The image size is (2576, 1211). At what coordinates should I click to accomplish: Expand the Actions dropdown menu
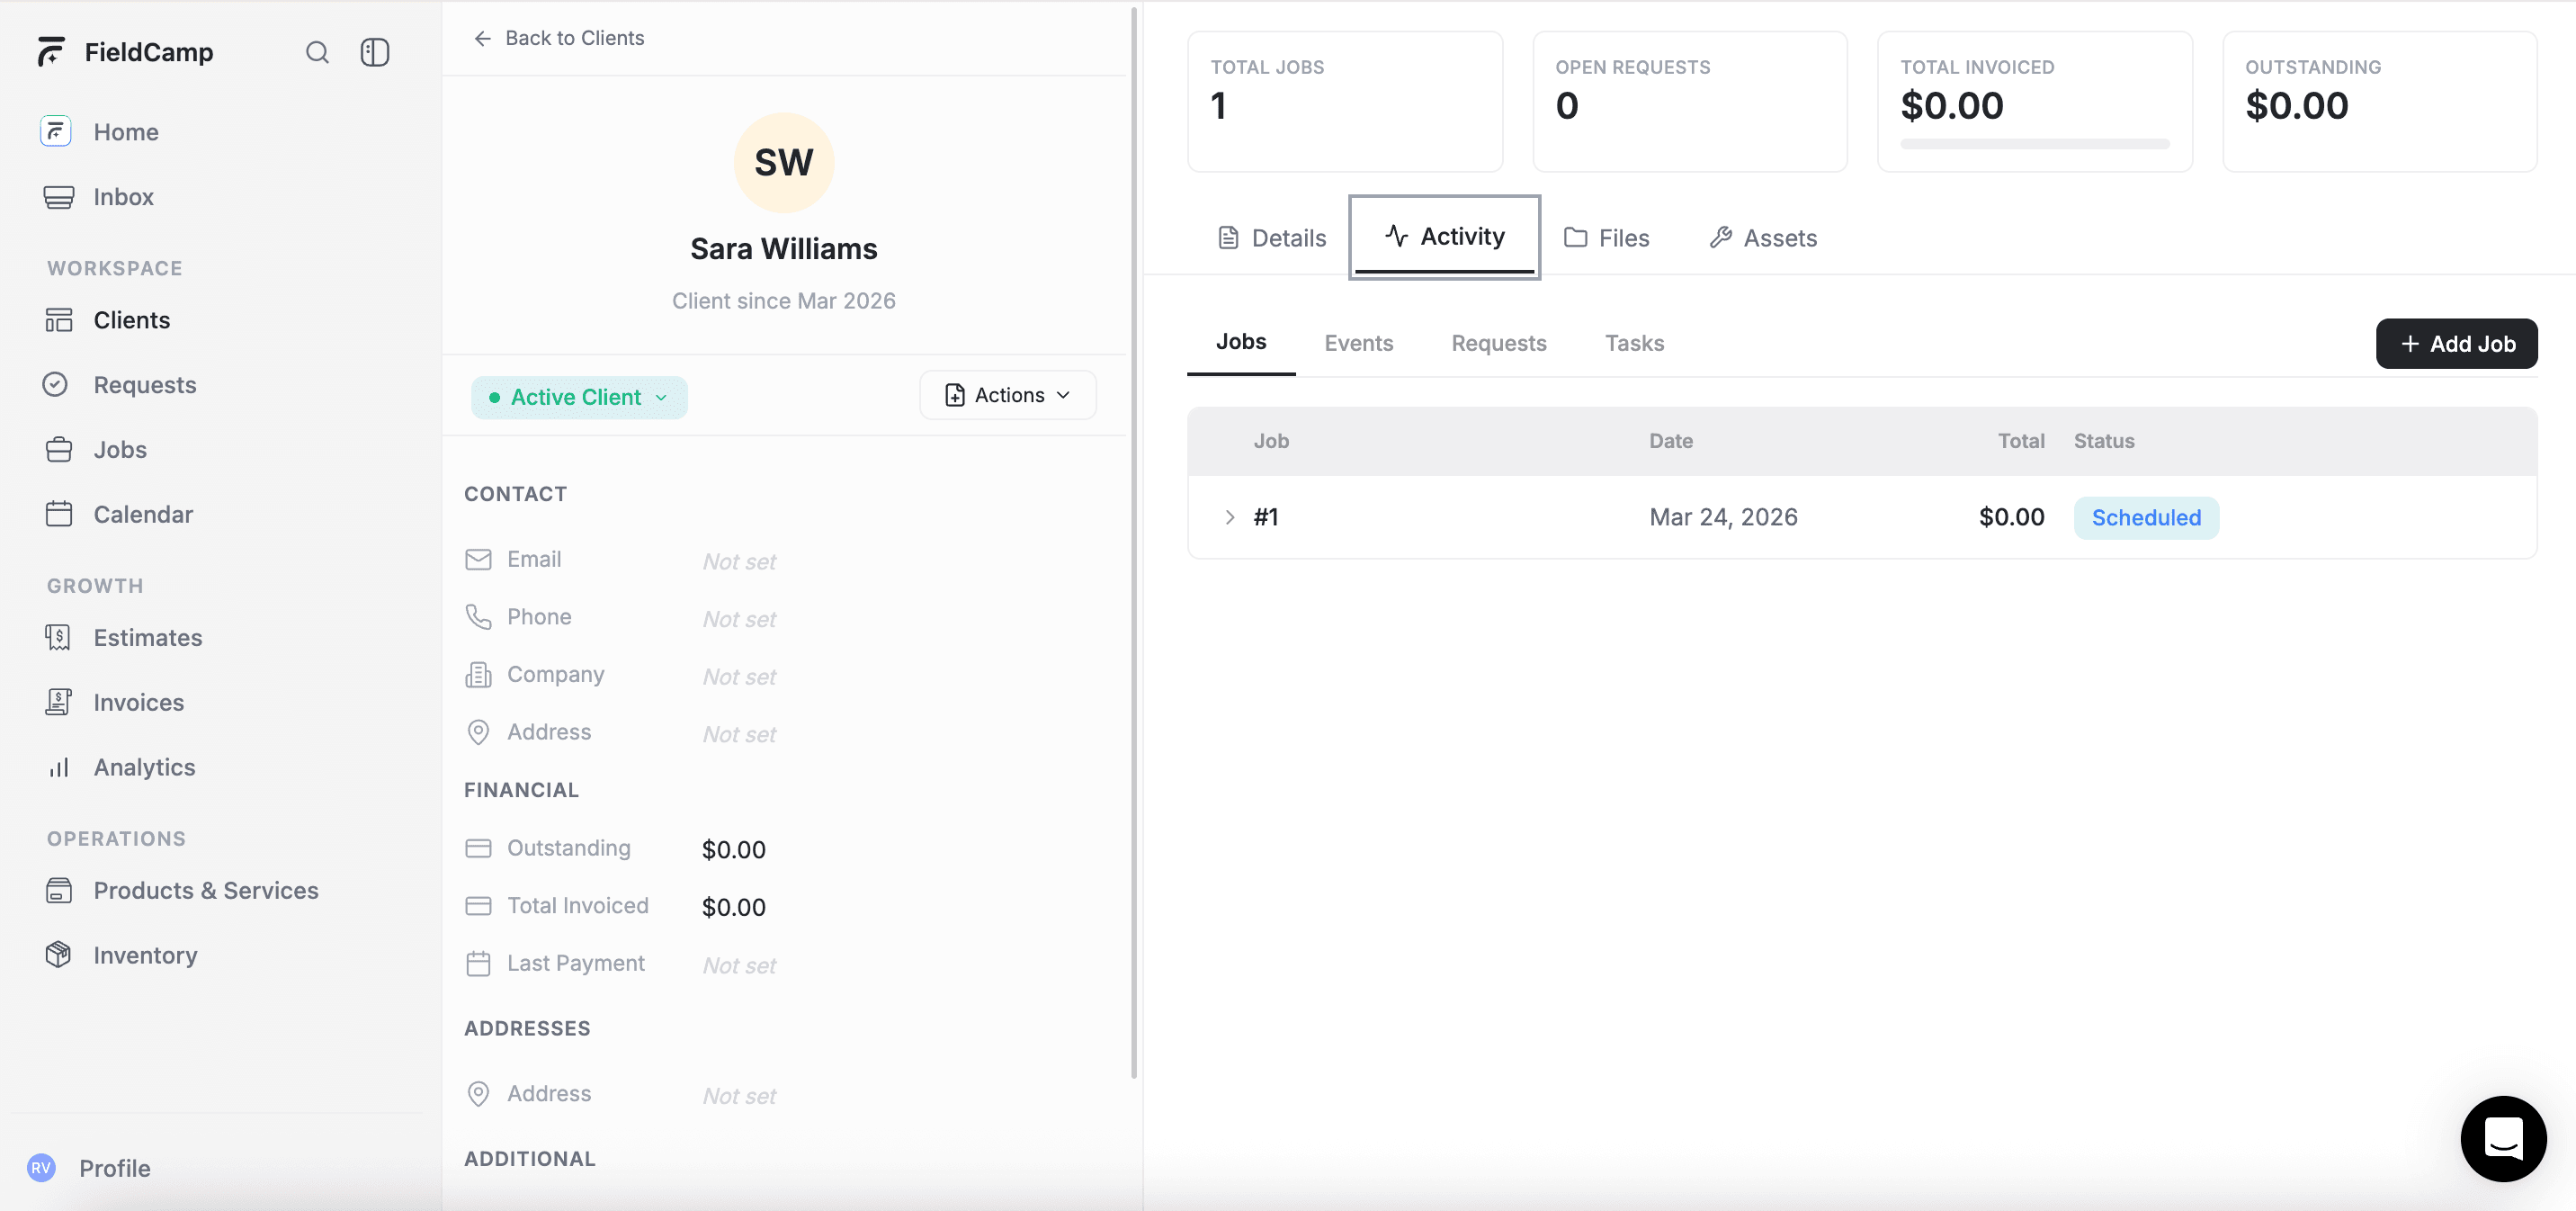[x=1007, y=395]
